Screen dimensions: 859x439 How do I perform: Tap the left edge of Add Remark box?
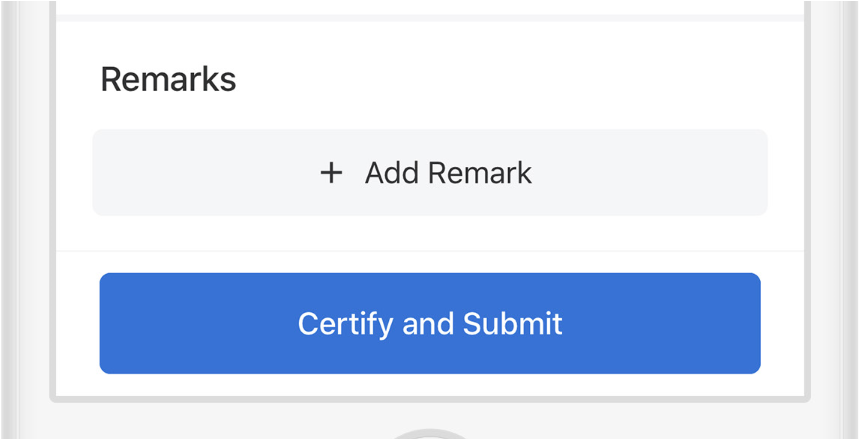(110, 173)
